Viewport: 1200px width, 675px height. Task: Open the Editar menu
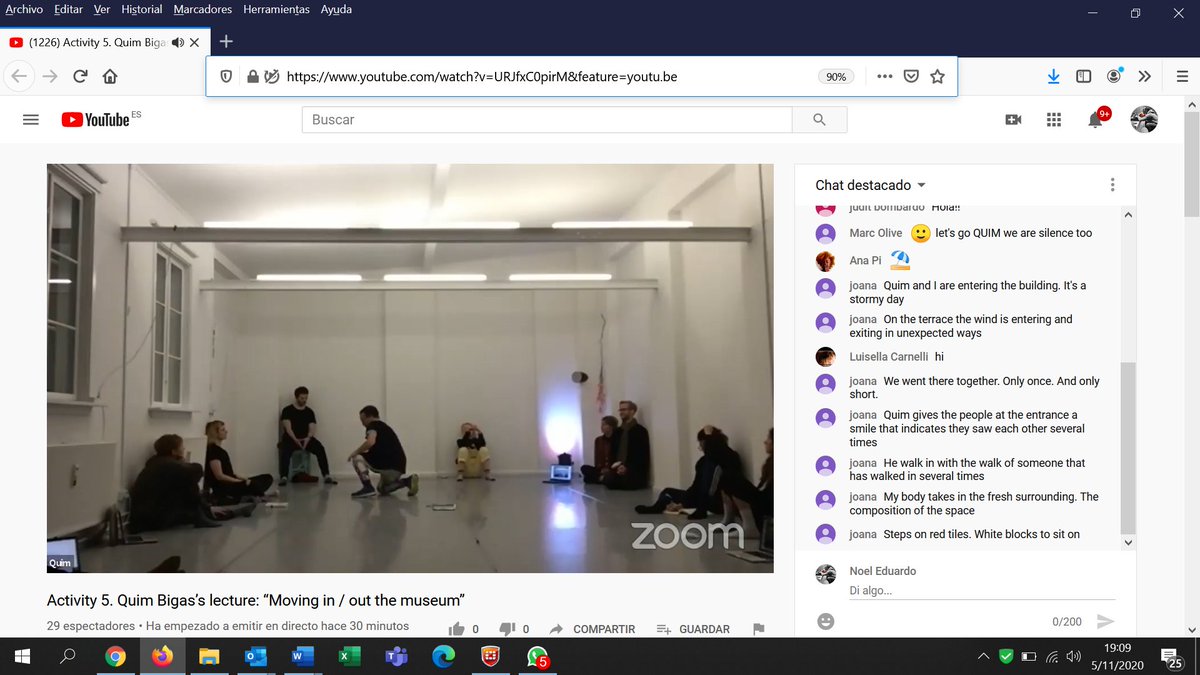click(x=68, y=10)
